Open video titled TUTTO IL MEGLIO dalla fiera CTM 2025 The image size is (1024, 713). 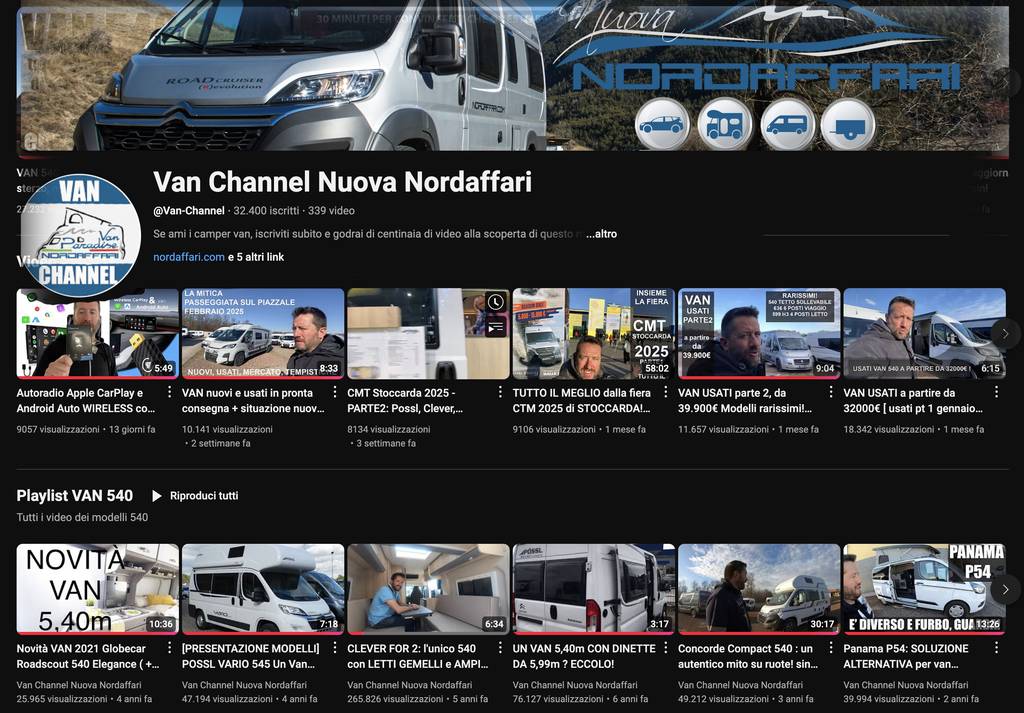581,400
